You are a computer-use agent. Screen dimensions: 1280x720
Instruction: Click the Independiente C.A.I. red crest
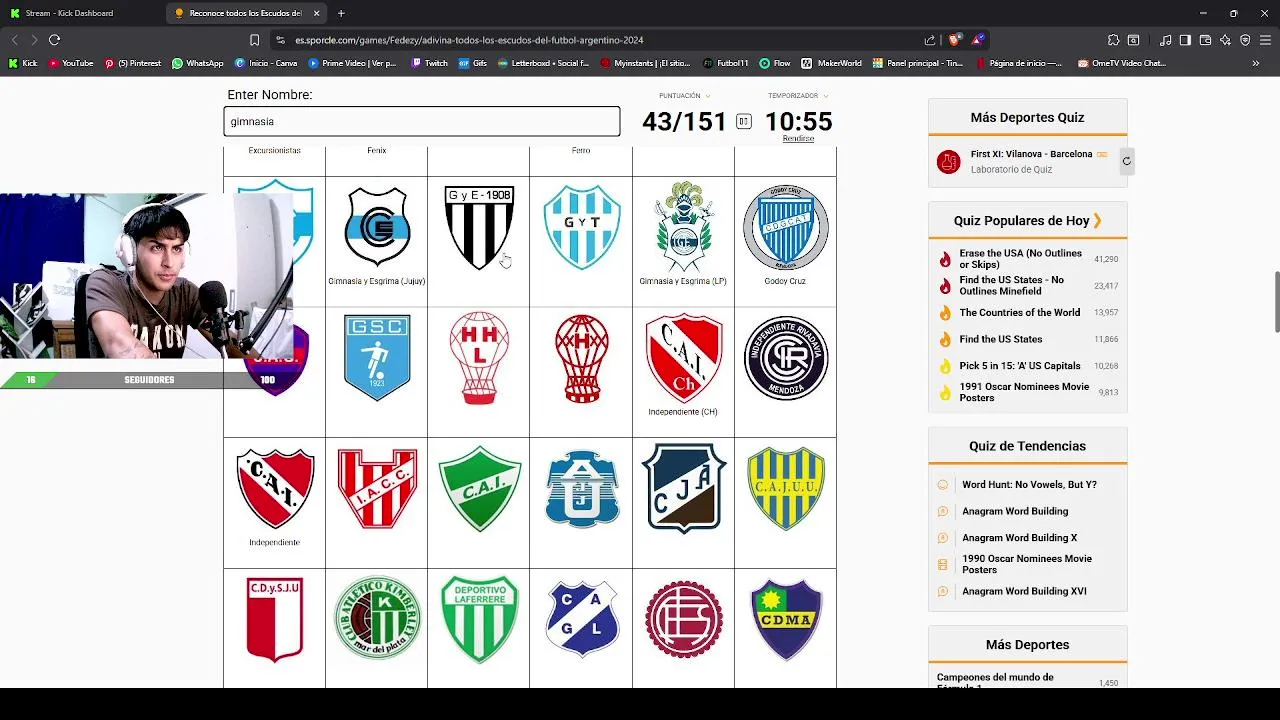[275, 488]
